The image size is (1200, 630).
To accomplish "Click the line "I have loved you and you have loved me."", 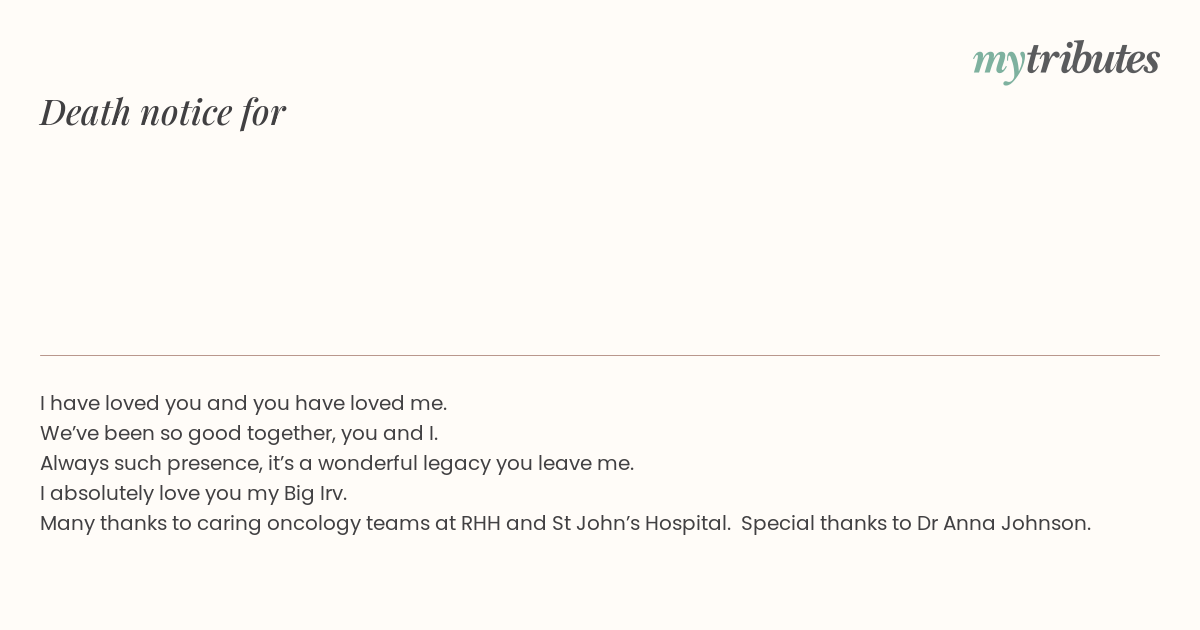I will pyautogui.click(x=243, y=403).
